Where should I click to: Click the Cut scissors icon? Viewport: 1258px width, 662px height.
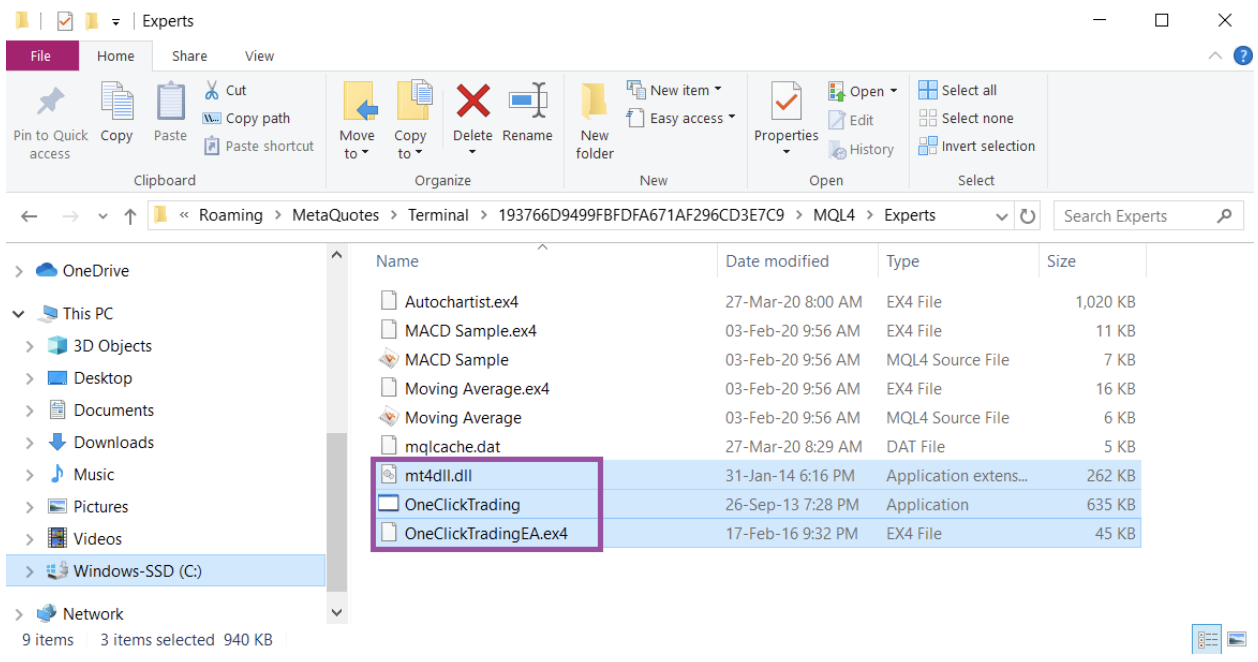click(212, 90)
